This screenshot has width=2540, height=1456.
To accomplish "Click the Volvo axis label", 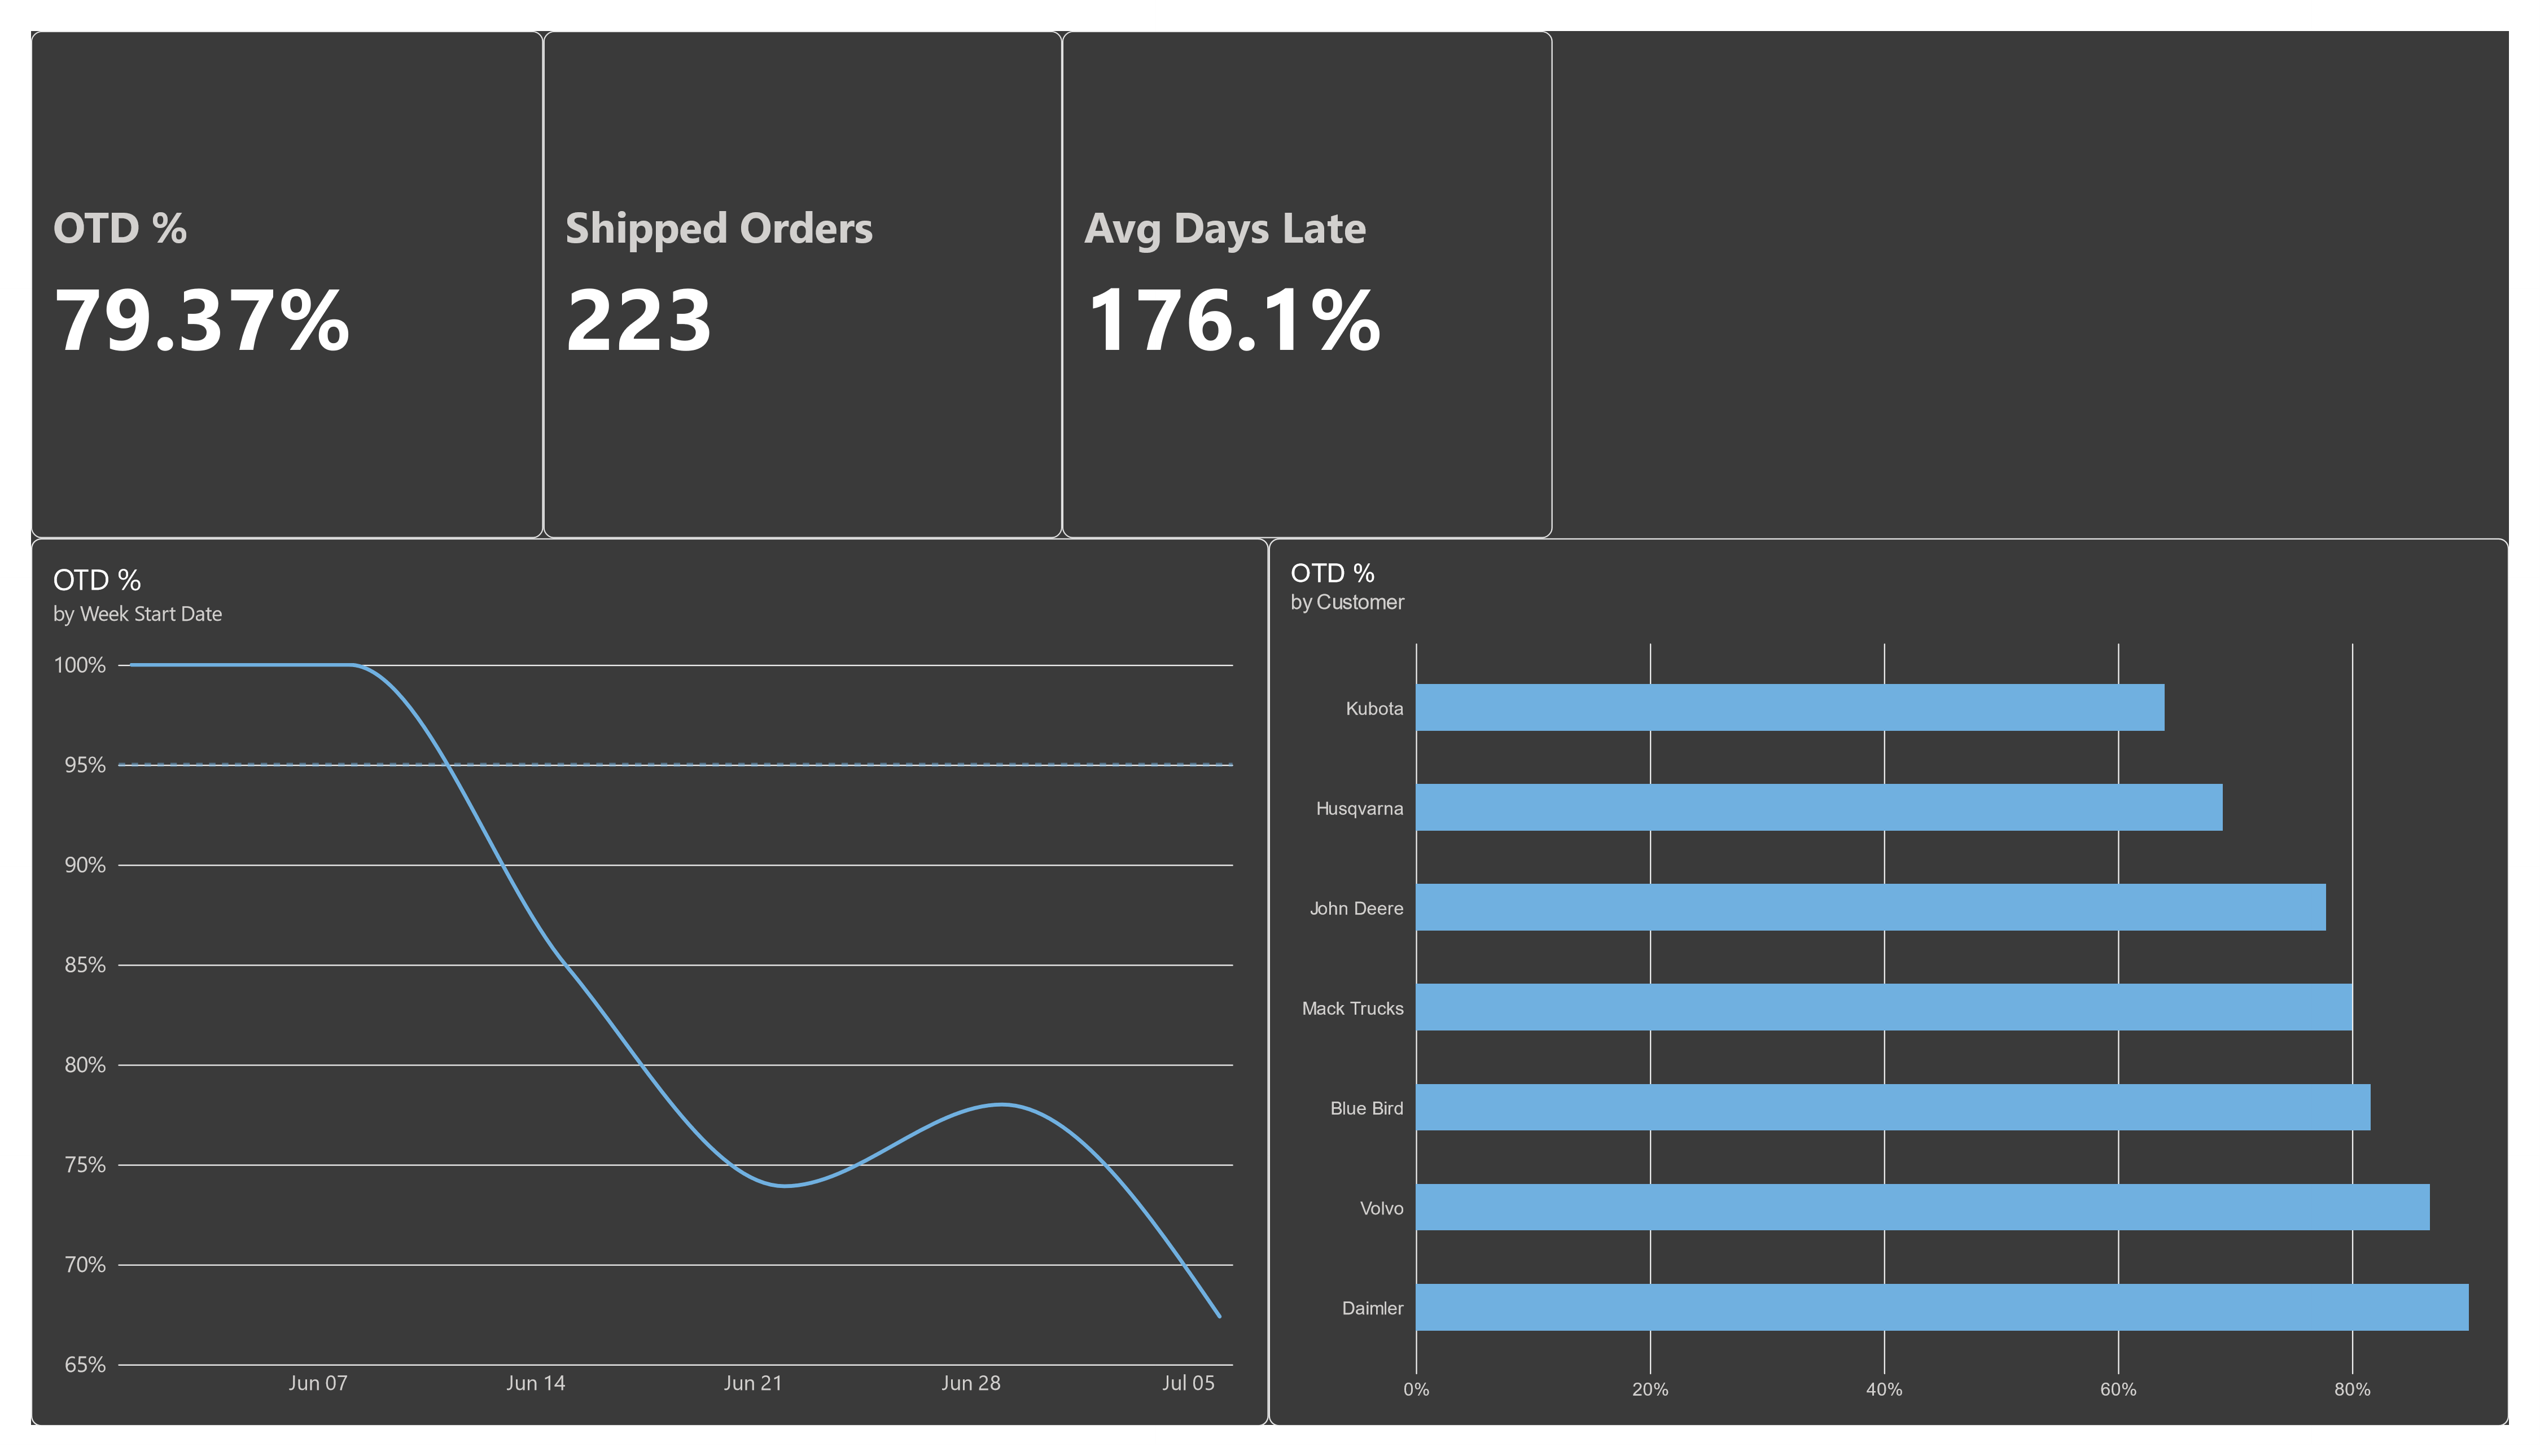I will (1381, 1209).
